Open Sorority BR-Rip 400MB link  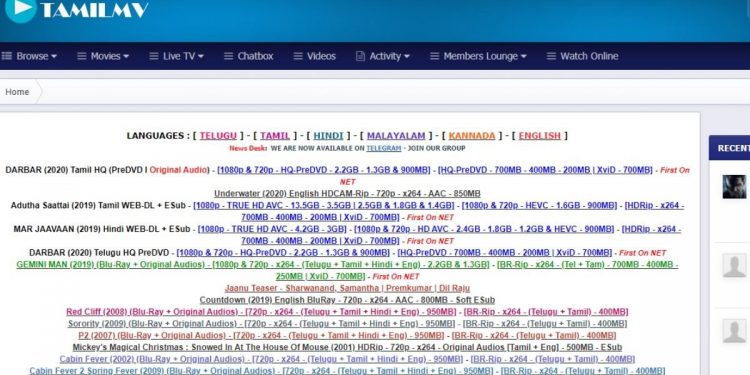point(545,324)
